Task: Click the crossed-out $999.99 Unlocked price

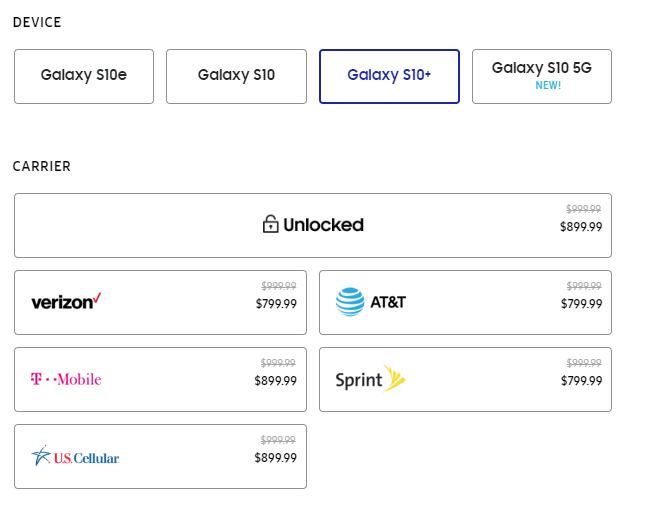Action: click(x=583, y=209)
